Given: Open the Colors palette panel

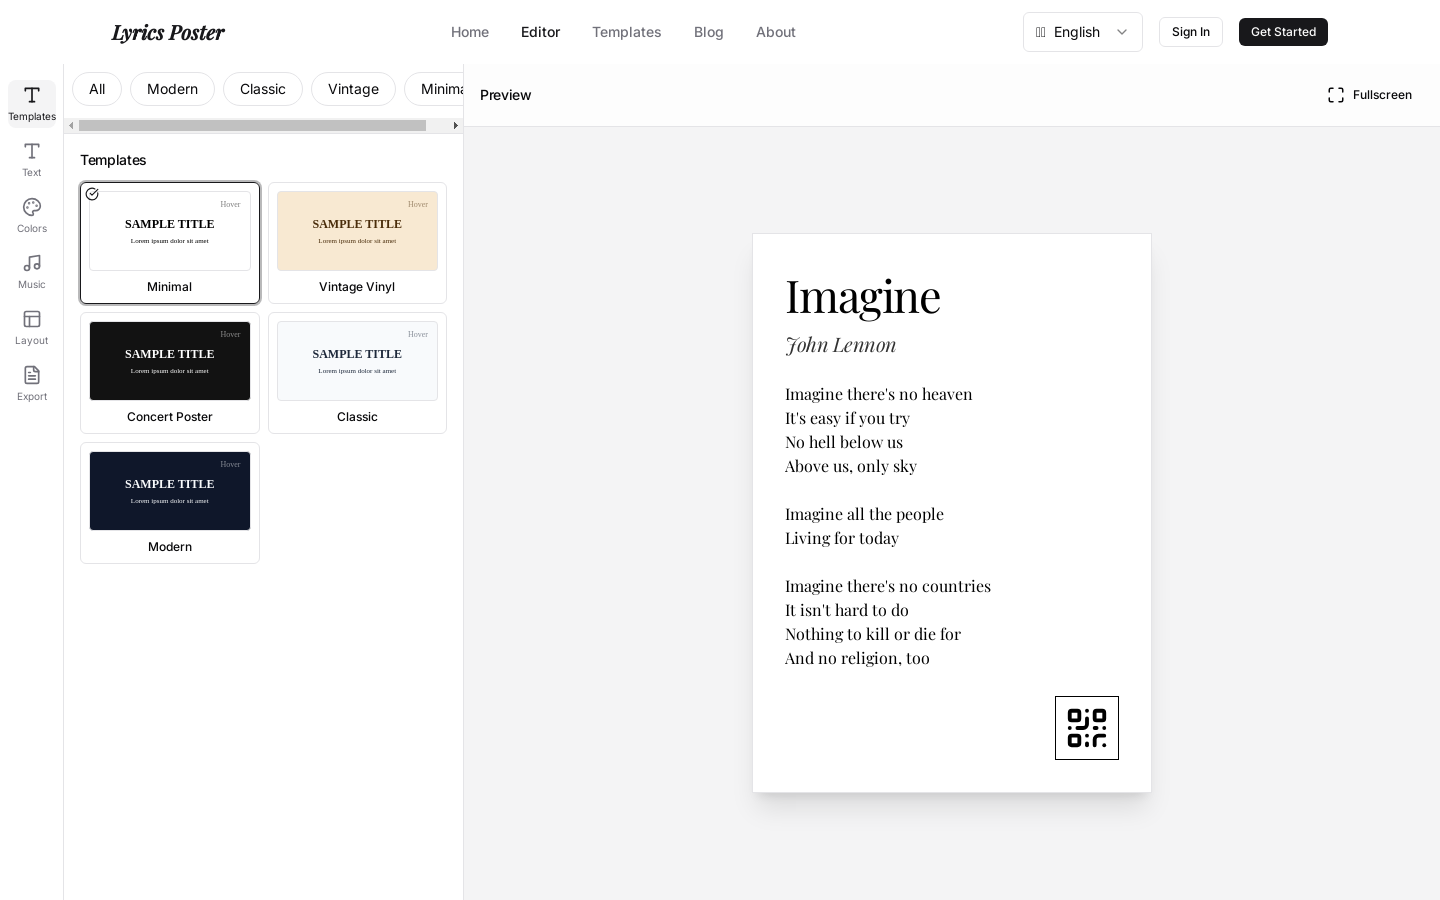Looking at the screenshot, I should point(32,216).
